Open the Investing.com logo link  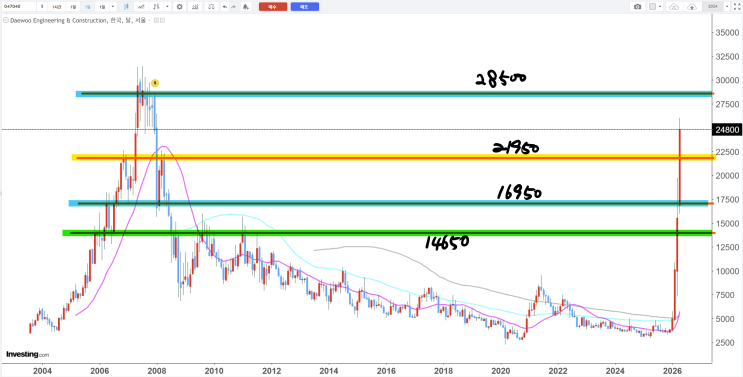coord(27,354)
